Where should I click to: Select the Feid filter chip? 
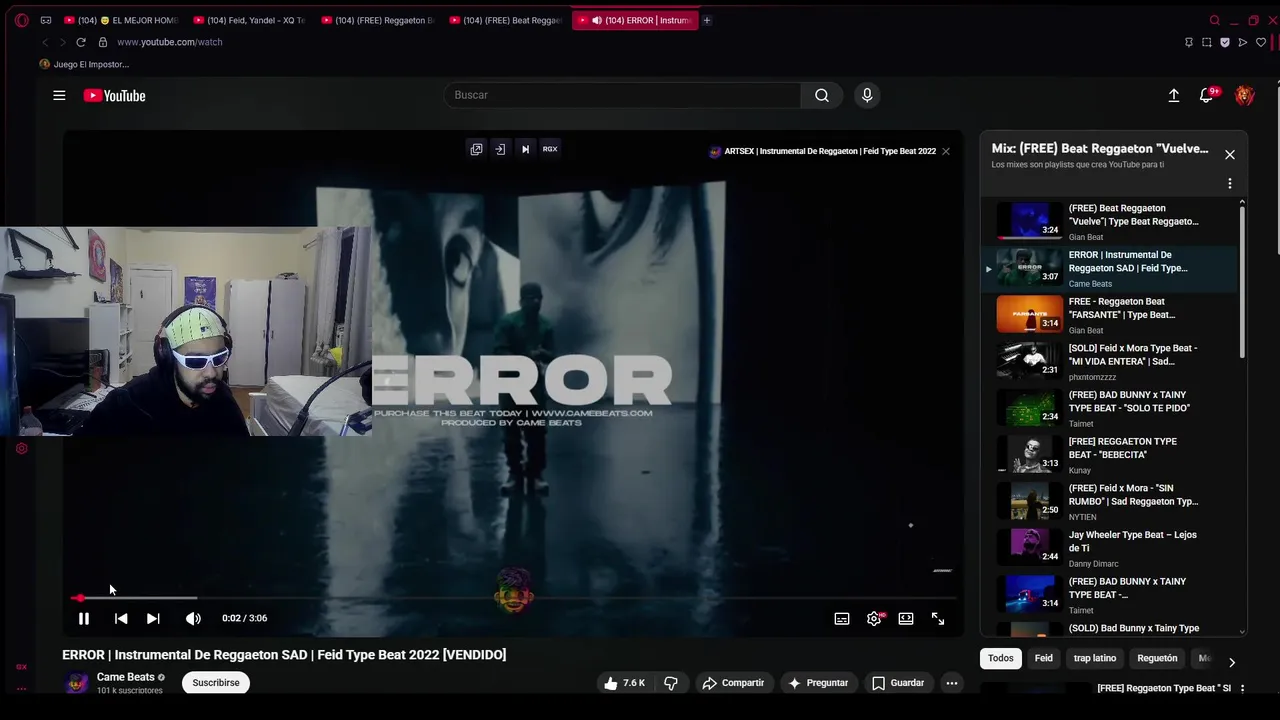[x=1043, y=658]
